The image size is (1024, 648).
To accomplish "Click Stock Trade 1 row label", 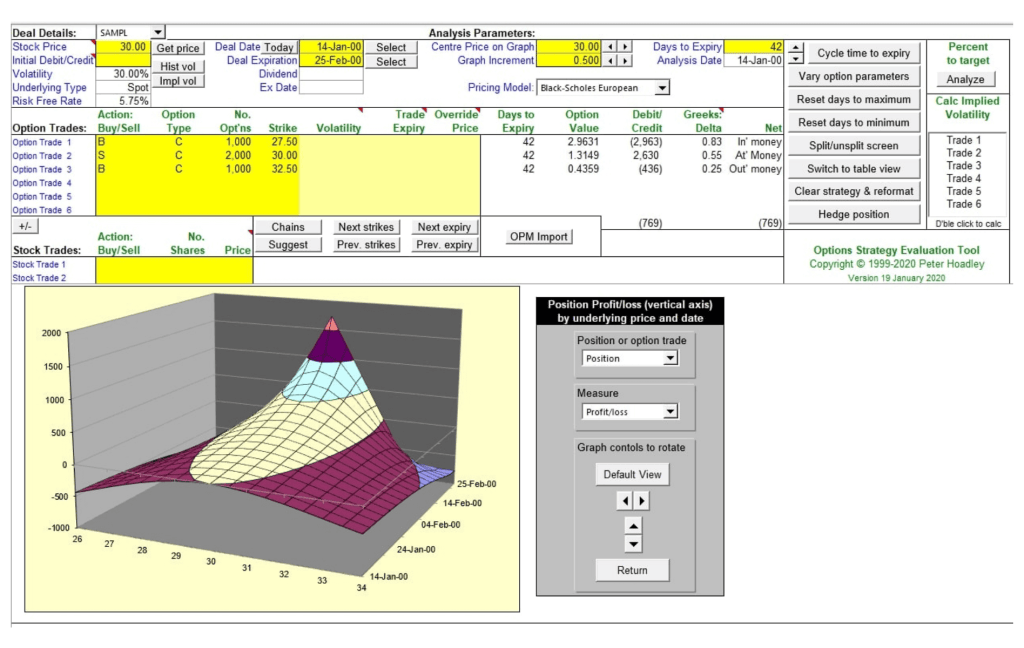I will [39, 265].
